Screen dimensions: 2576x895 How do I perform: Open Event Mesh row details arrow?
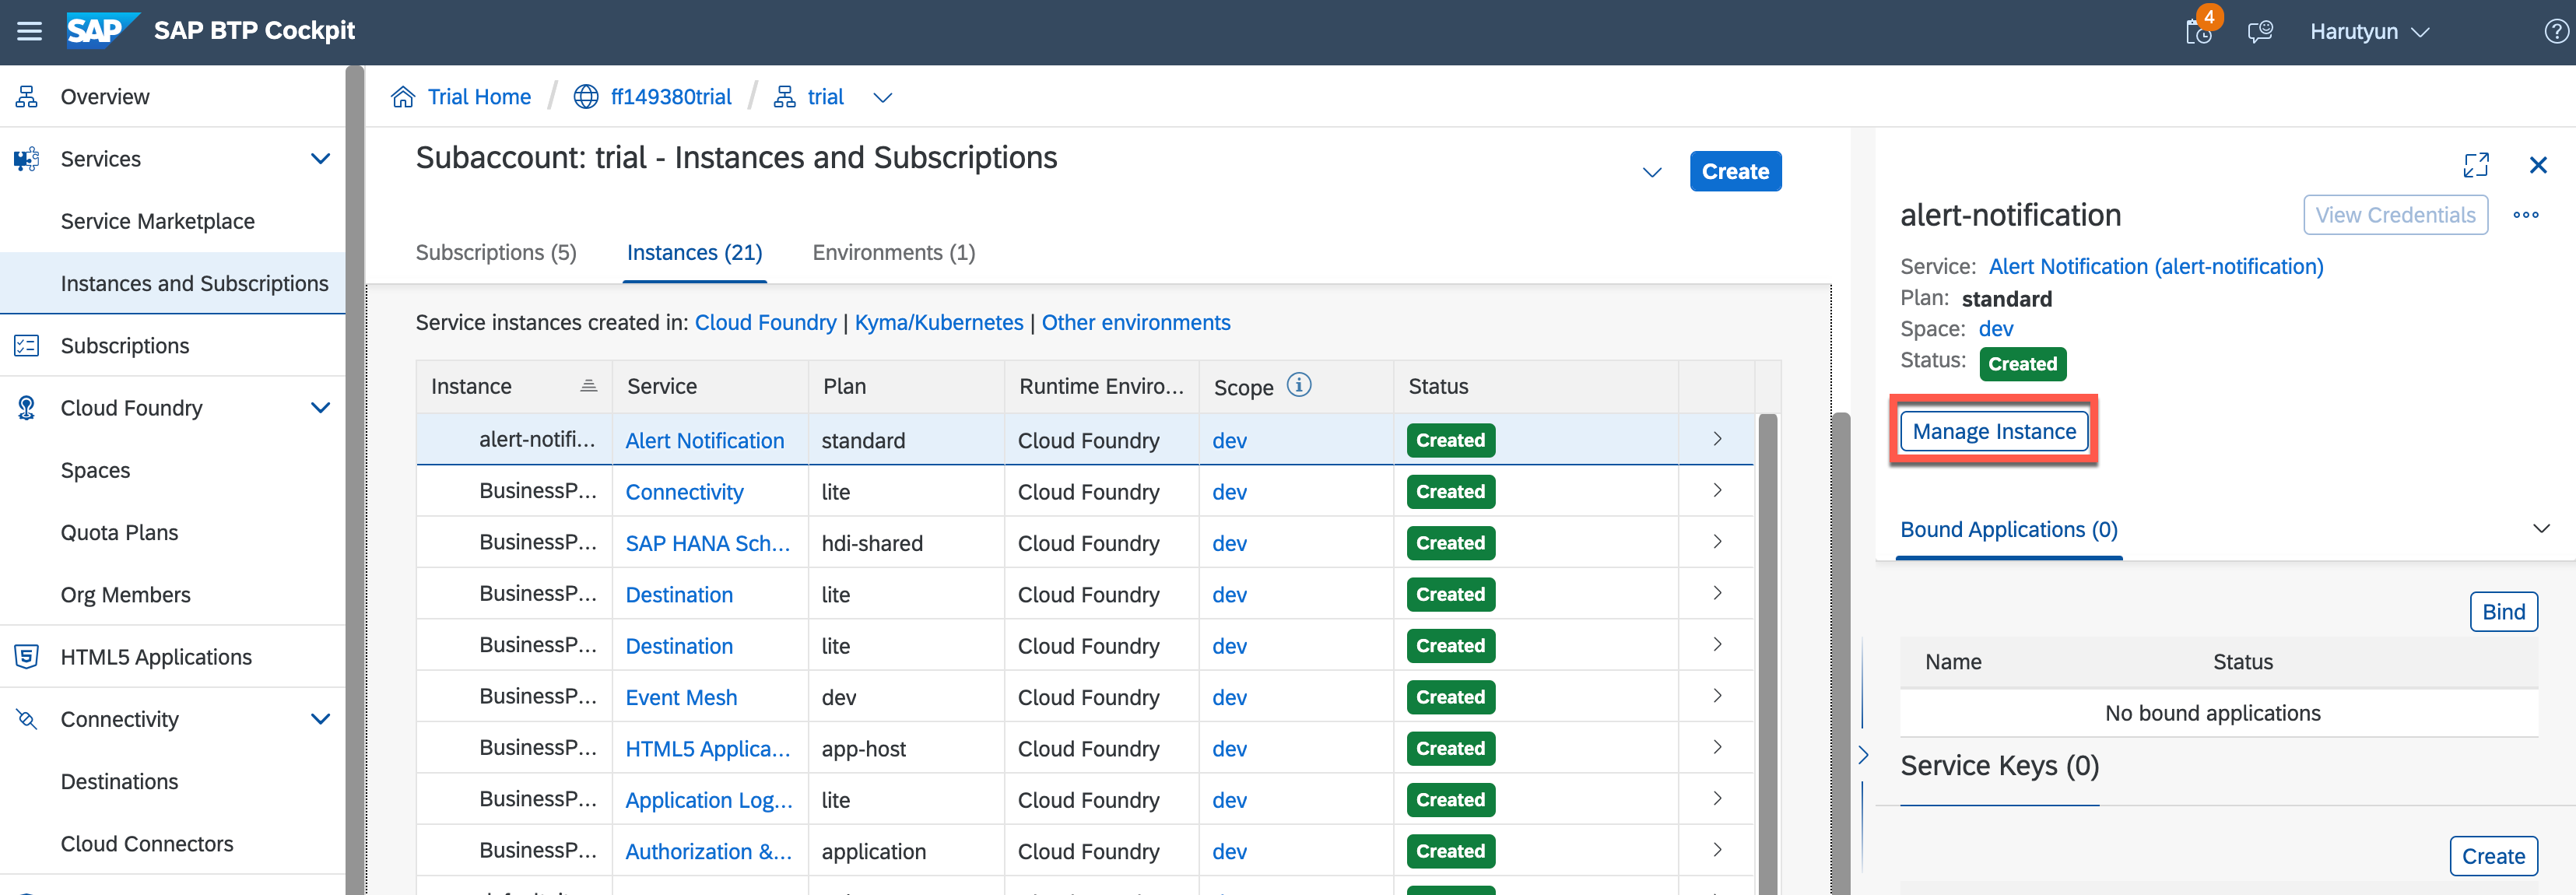coord(1717,696)
